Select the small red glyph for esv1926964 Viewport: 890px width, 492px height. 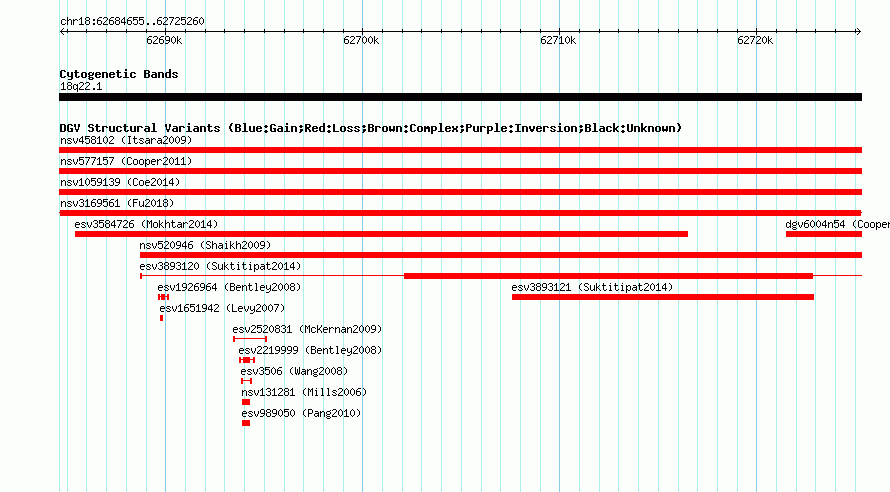click(x=163, y=297)
